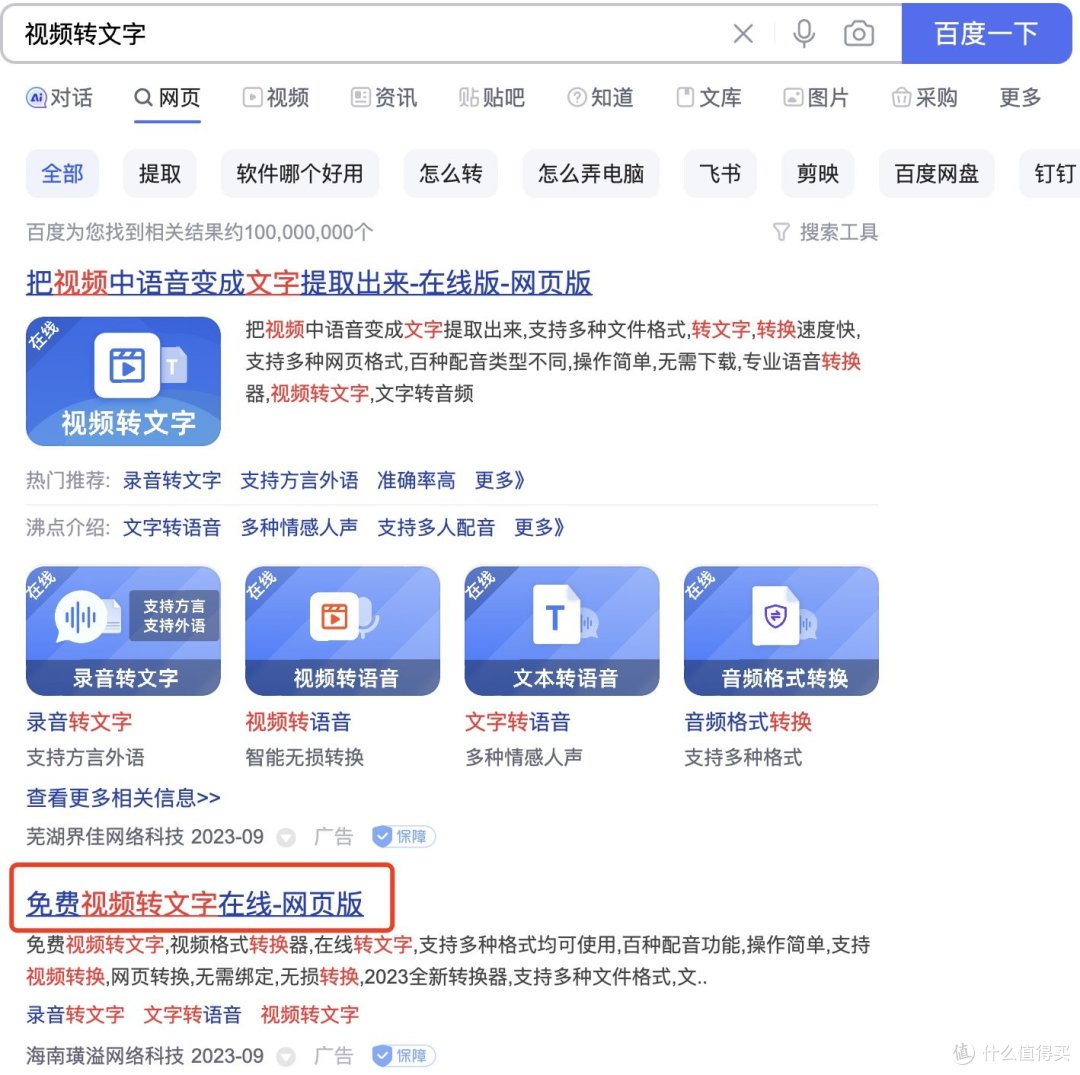Image resolution: width=1080 pixels, height=1075 pixels.
Task: Click the 录音转文字 card image
Action: tap(123, 631)
